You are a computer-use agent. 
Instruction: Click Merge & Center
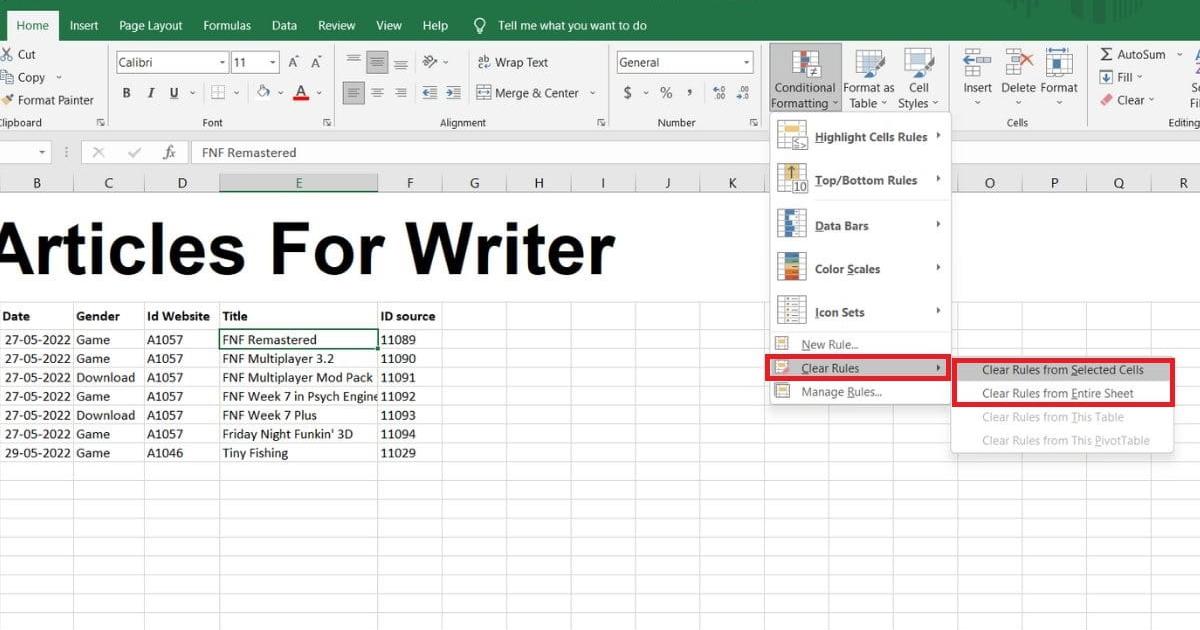click(532, 92)
